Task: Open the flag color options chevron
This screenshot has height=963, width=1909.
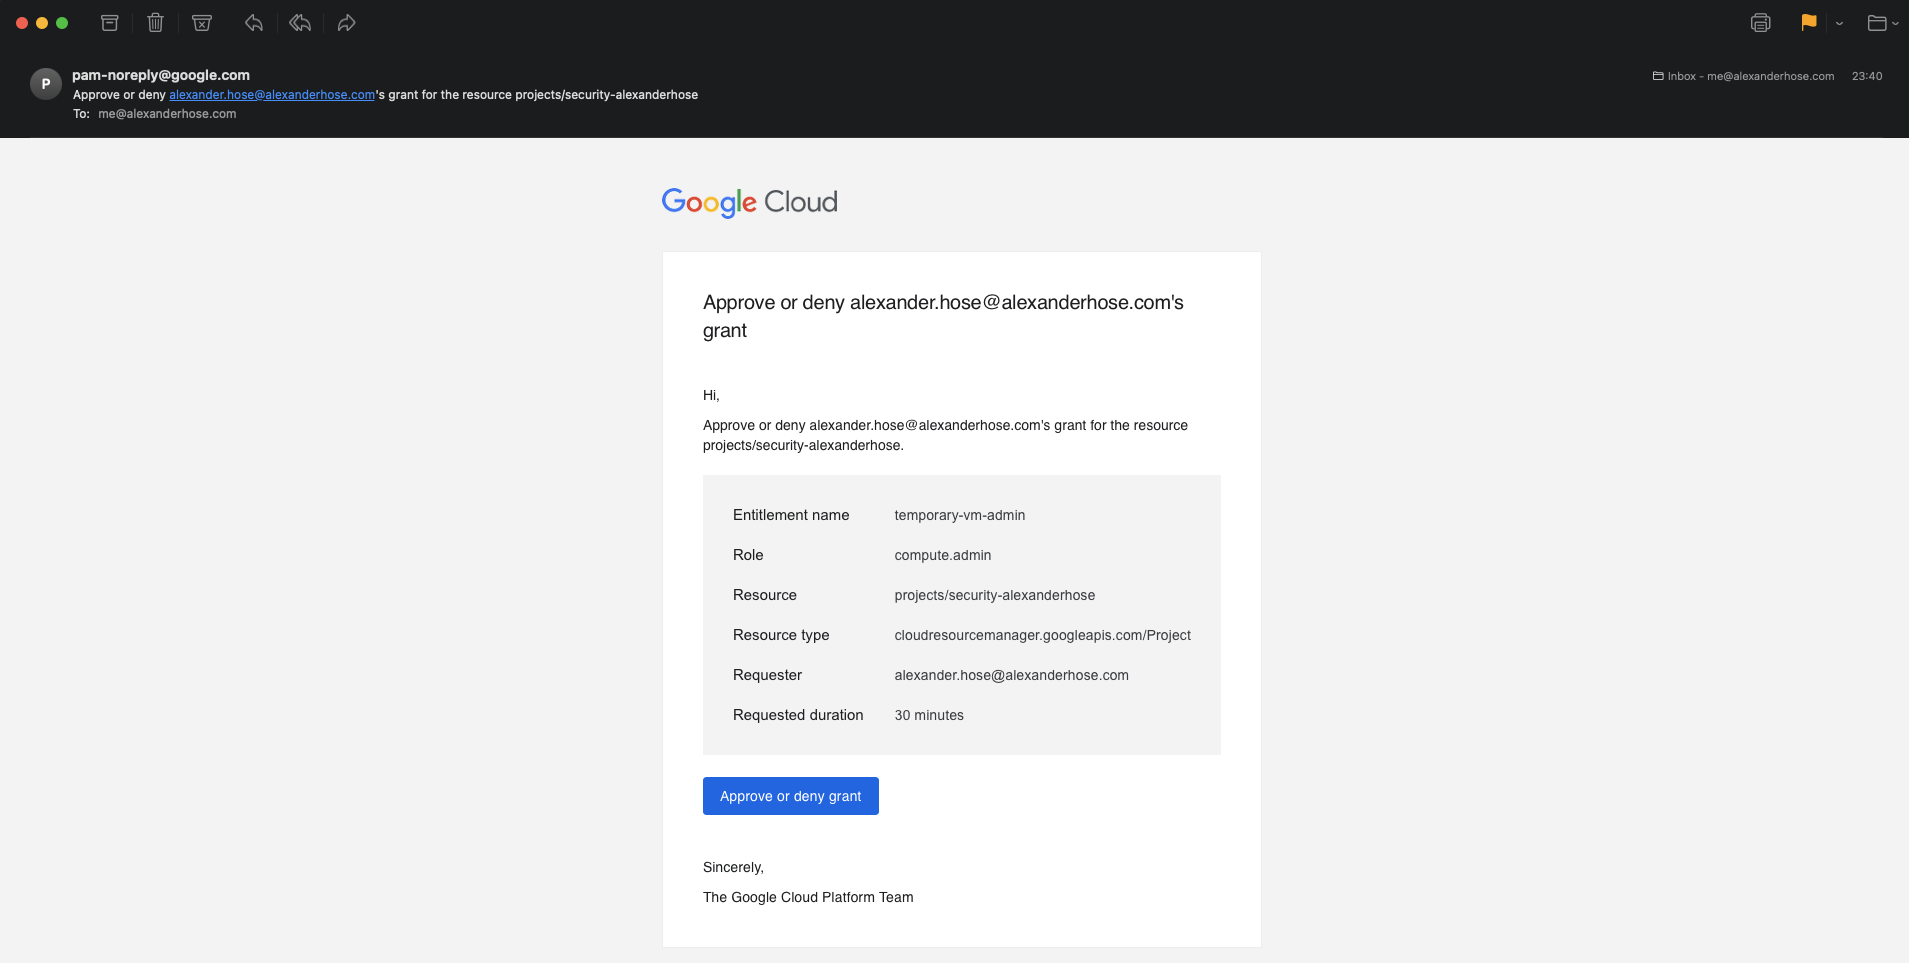Action: pyautogui.click(x=1838, y=24)
